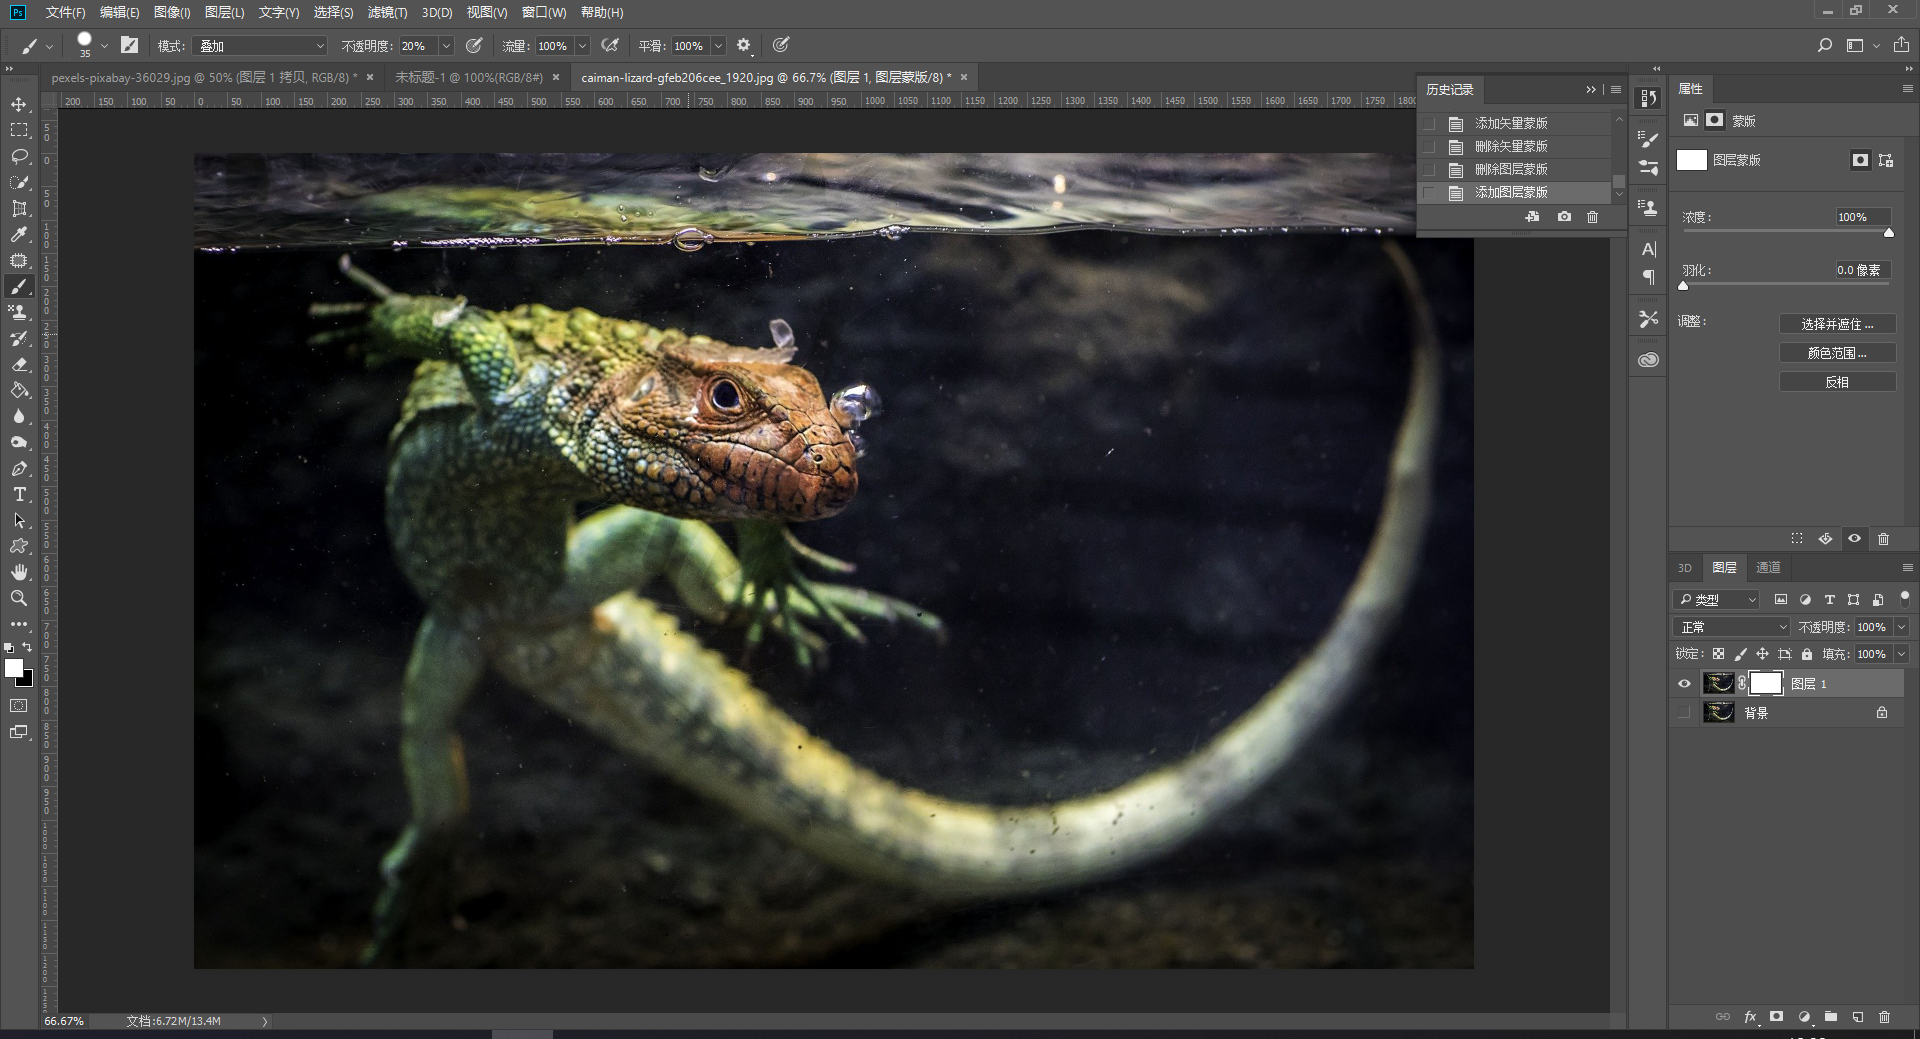Click the foreground color swatch

click(14, 669)
